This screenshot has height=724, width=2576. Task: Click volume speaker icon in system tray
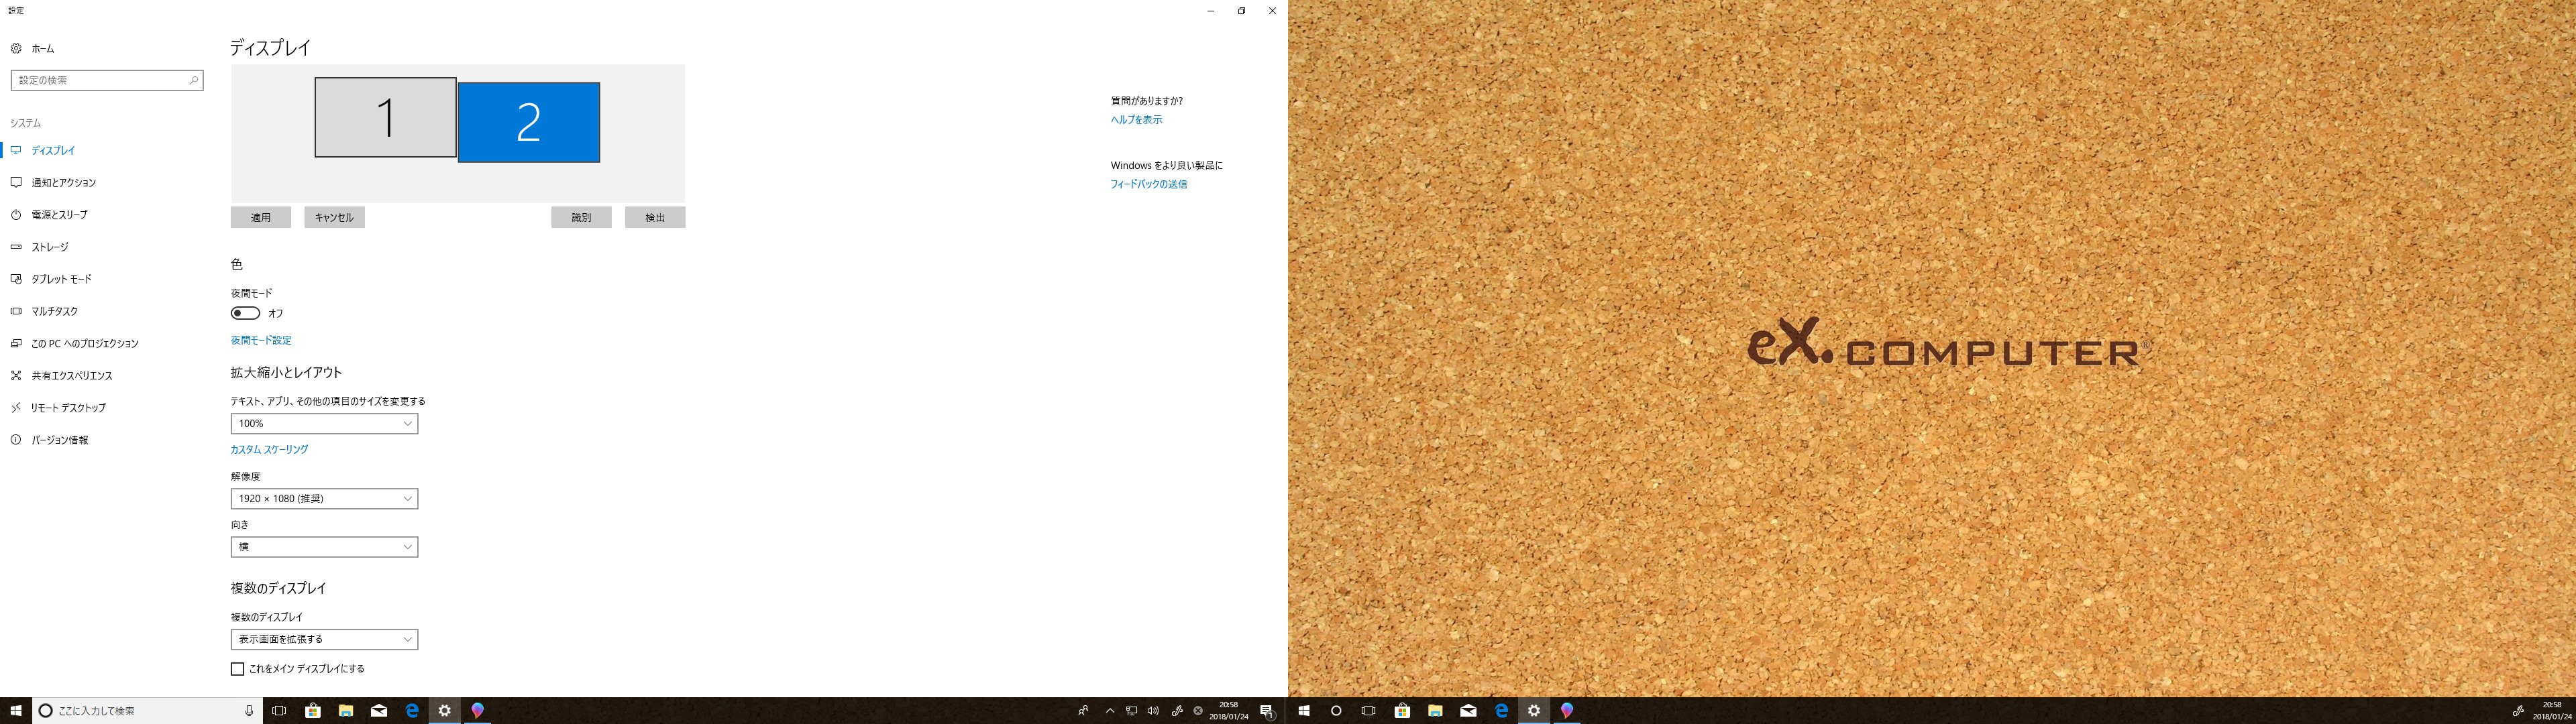click(x=1153, y=711)
